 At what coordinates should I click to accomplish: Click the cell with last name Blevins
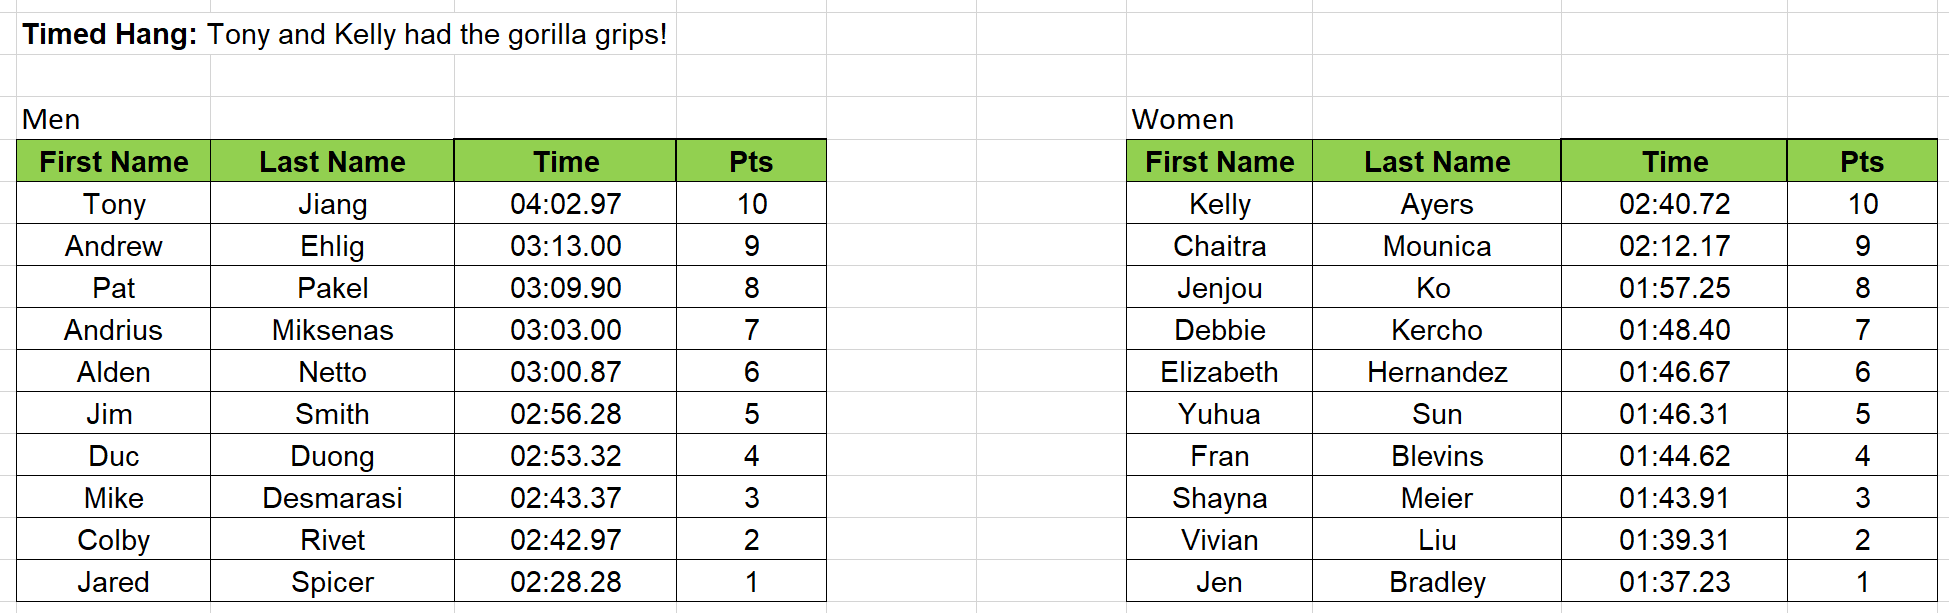1437,455
